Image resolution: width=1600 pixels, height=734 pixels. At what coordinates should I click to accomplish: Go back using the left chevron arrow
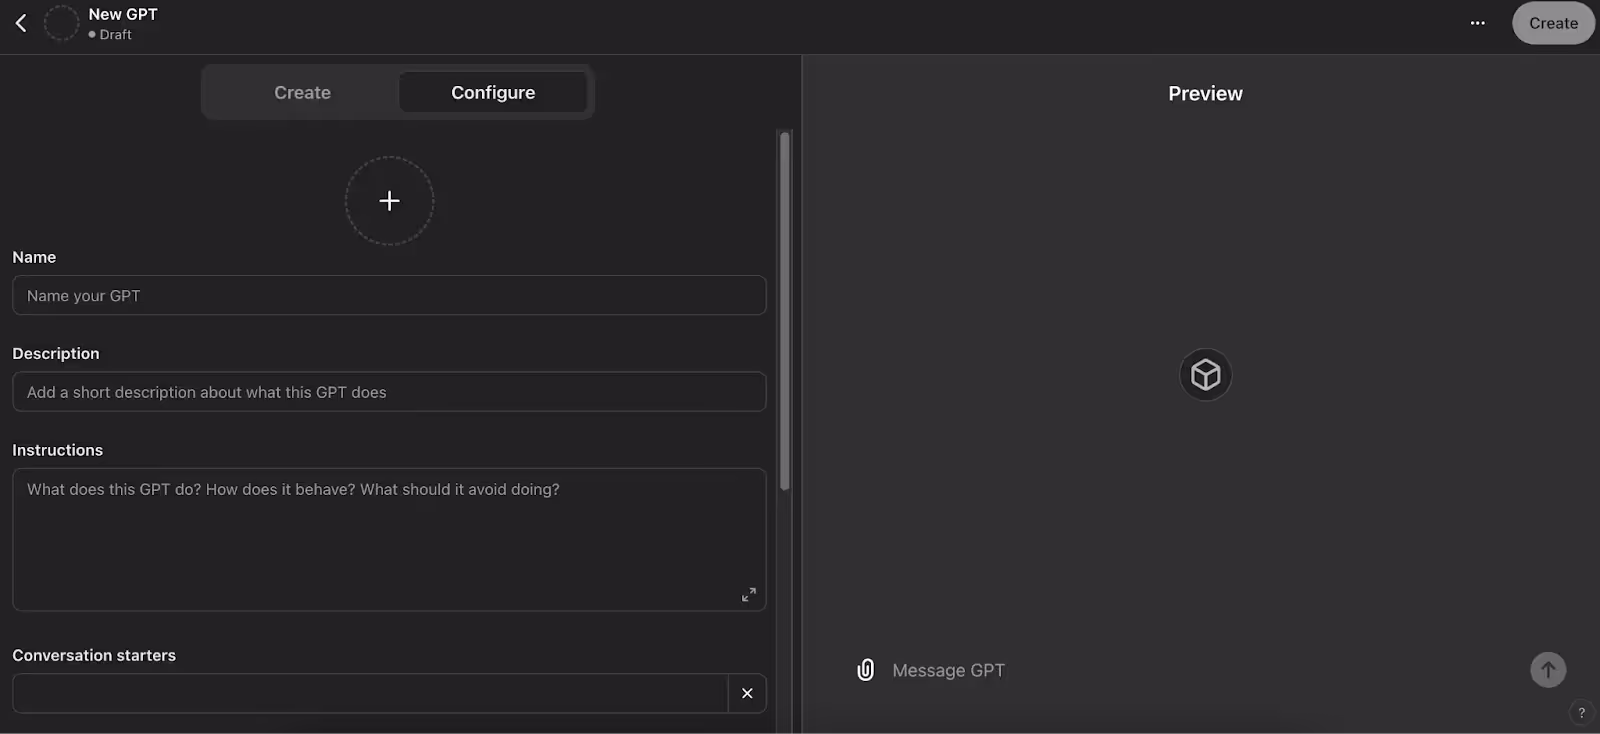[x=21, y=23]
